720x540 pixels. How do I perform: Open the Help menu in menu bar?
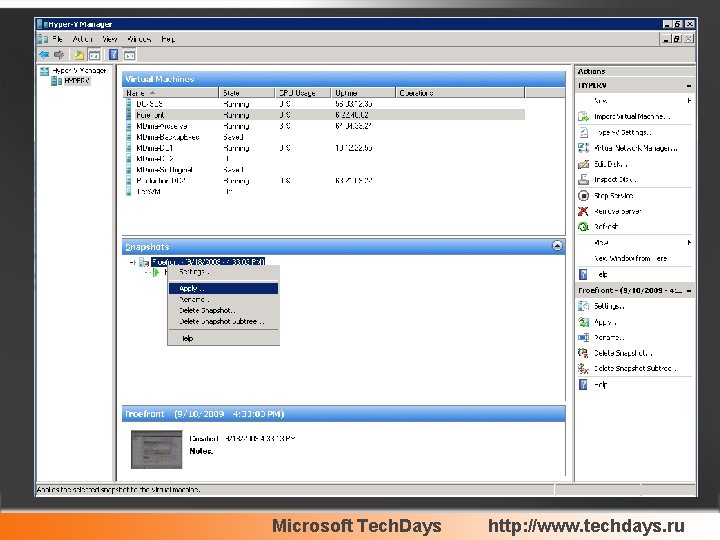click(168, 39)
